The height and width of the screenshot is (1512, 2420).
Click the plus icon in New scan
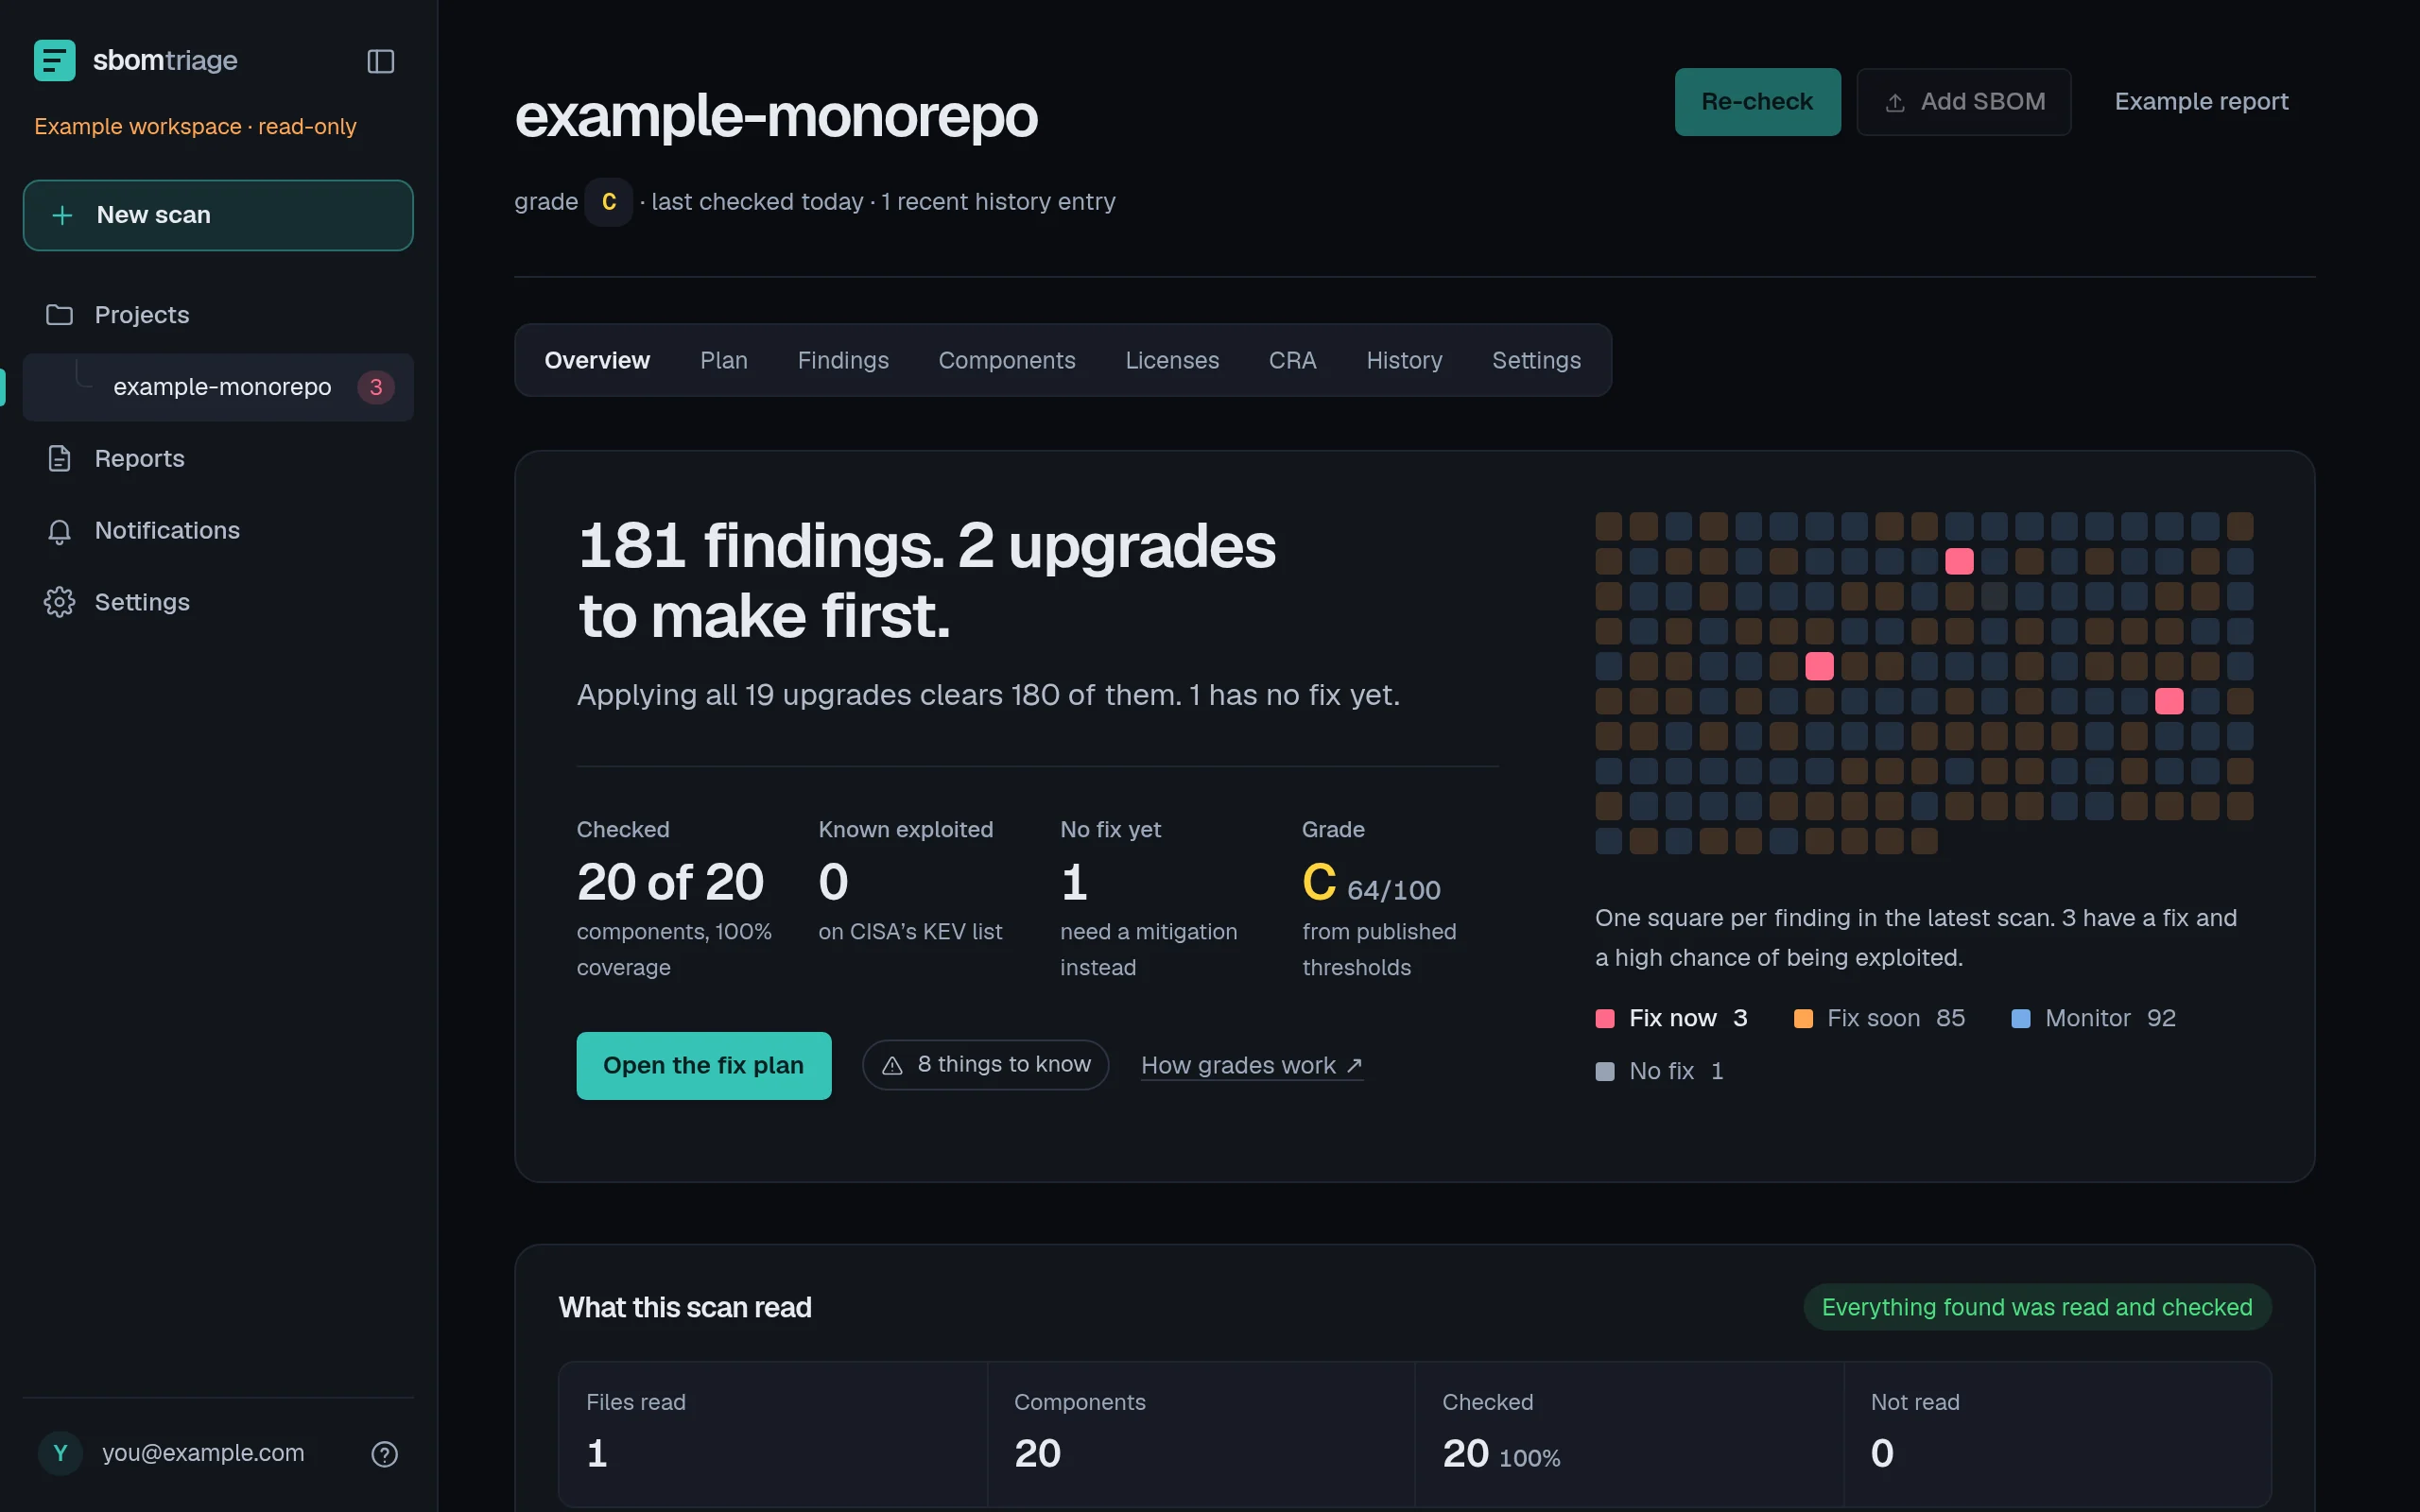click(62, 215)
